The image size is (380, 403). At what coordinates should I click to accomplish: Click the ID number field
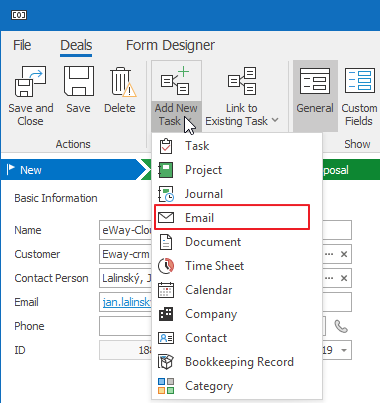click(x=126, y=350)
